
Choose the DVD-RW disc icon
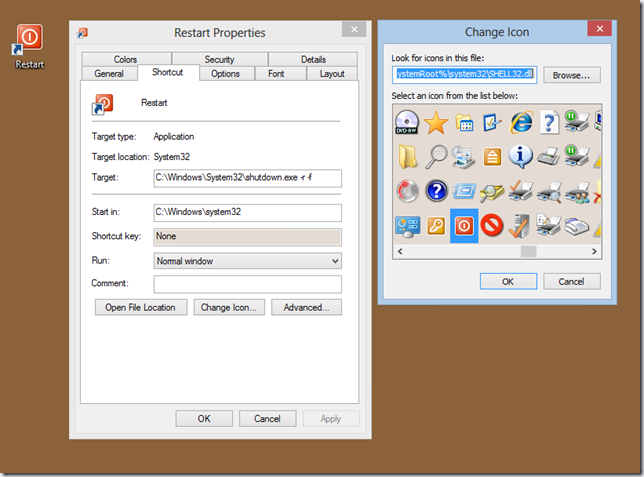[408, 123]
